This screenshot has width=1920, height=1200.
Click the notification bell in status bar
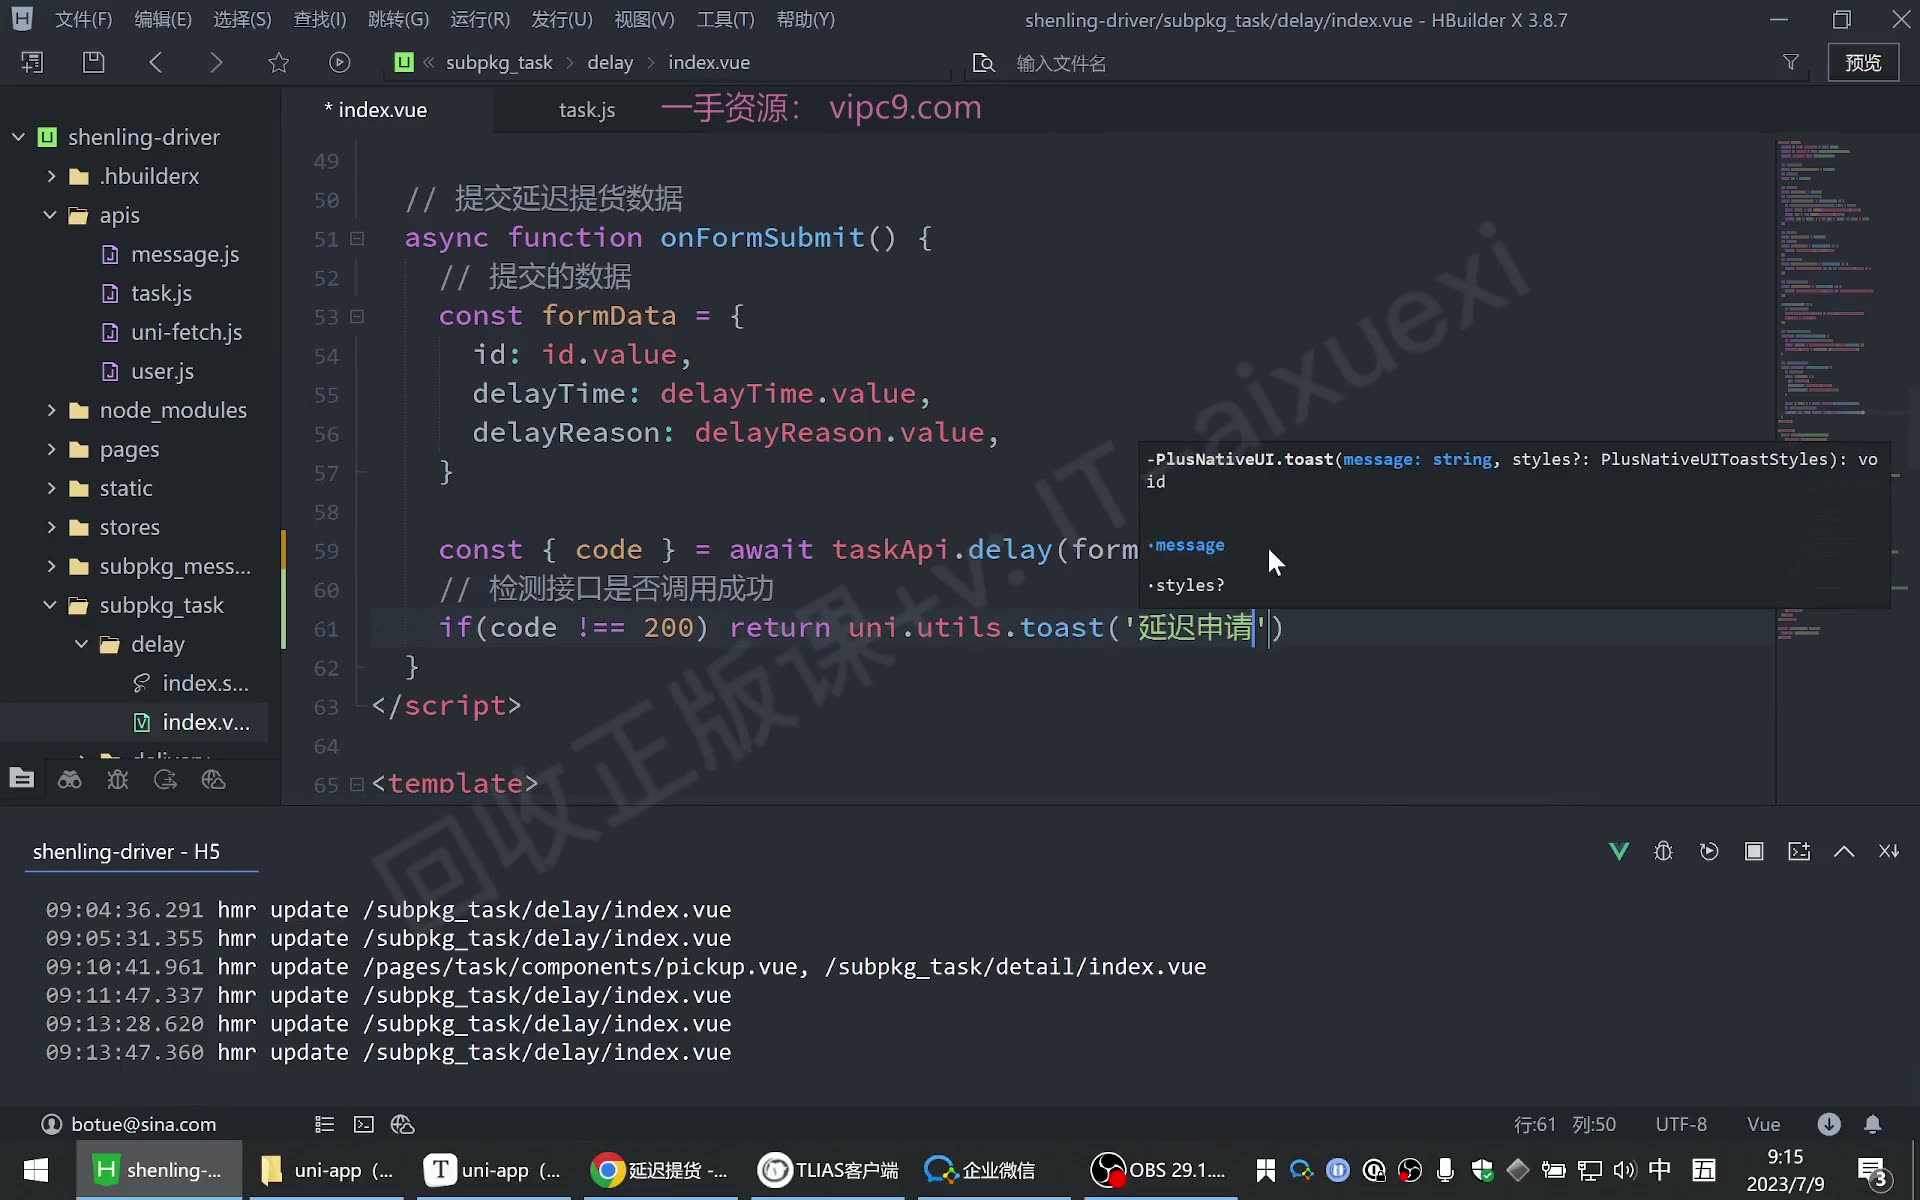coord(1873,1124)
